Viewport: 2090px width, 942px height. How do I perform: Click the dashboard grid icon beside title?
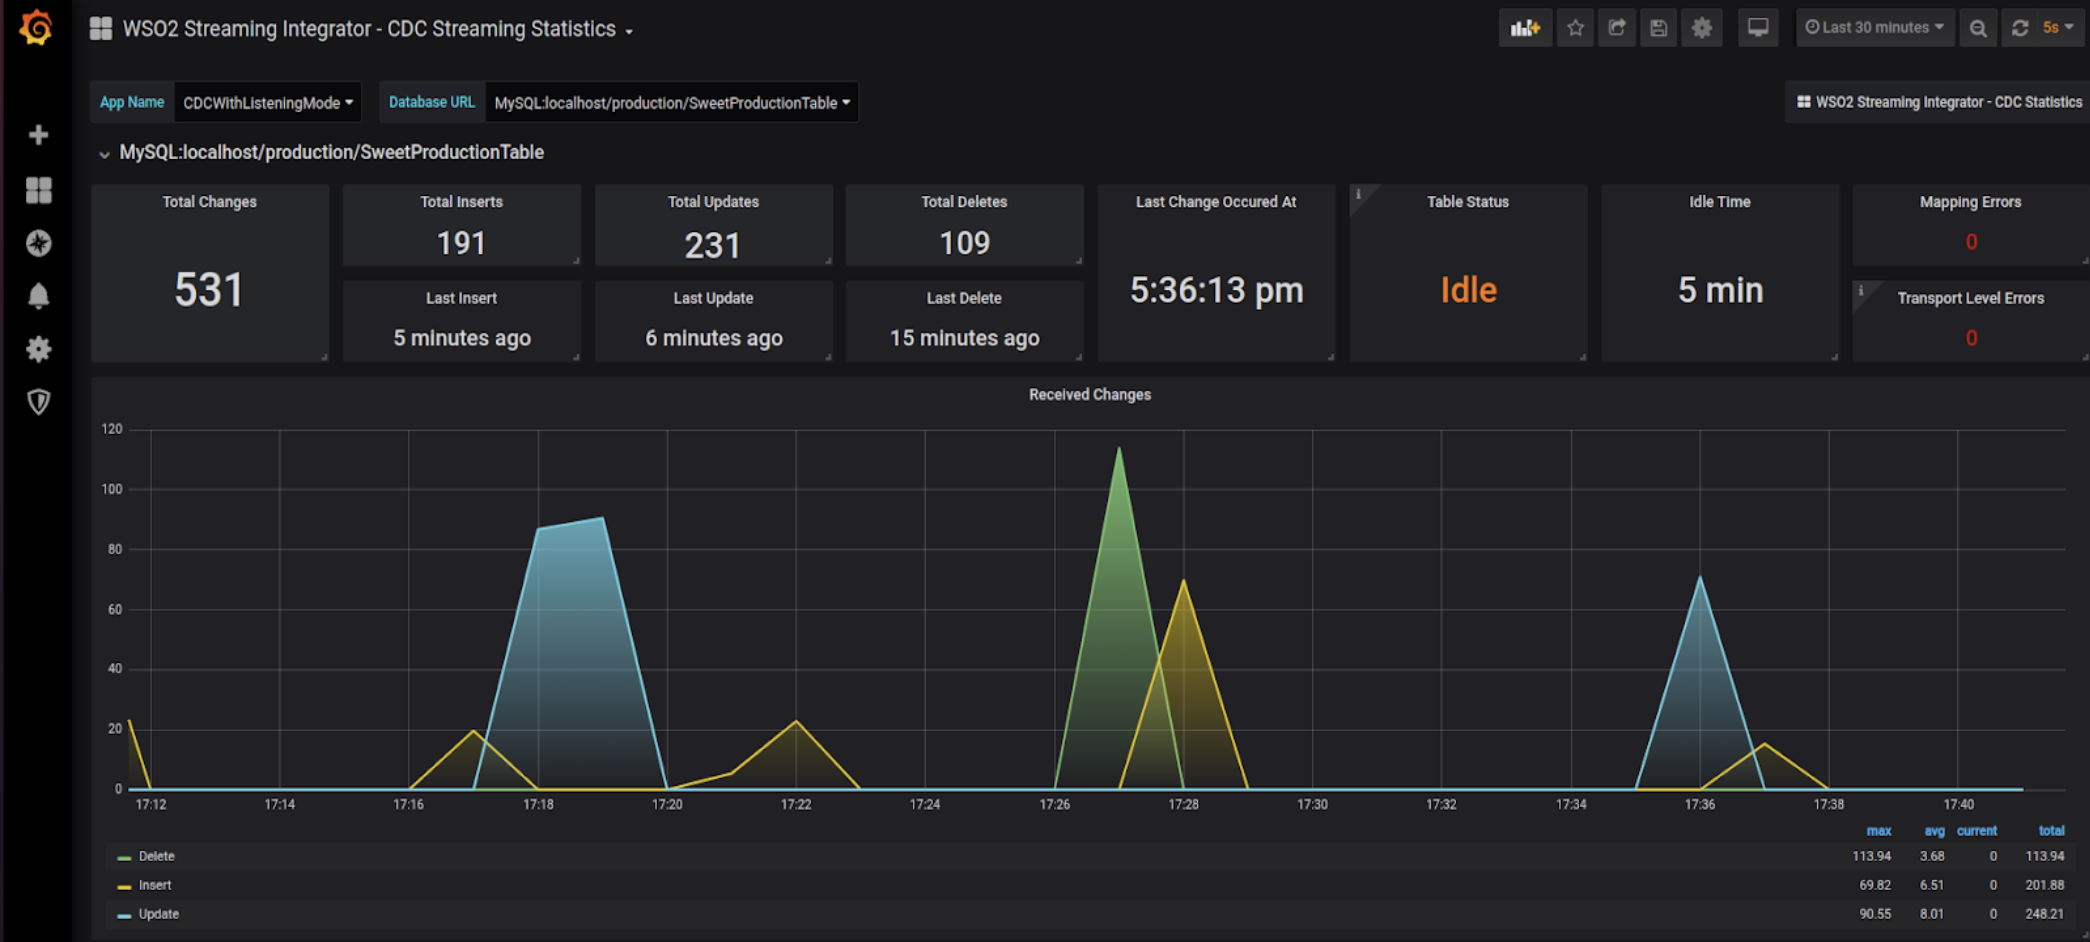click(x=100, y=29)
